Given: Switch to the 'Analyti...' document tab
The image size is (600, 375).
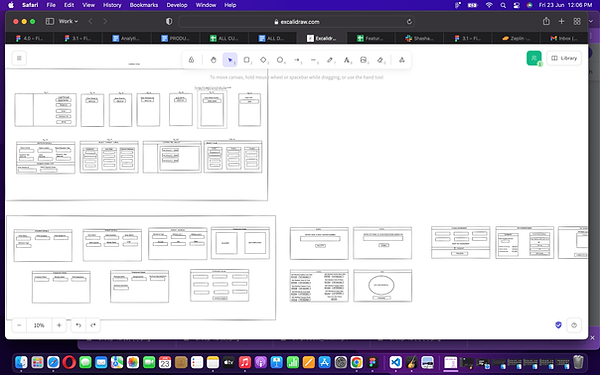Looking at the screenshot, I should click(126, 38).
